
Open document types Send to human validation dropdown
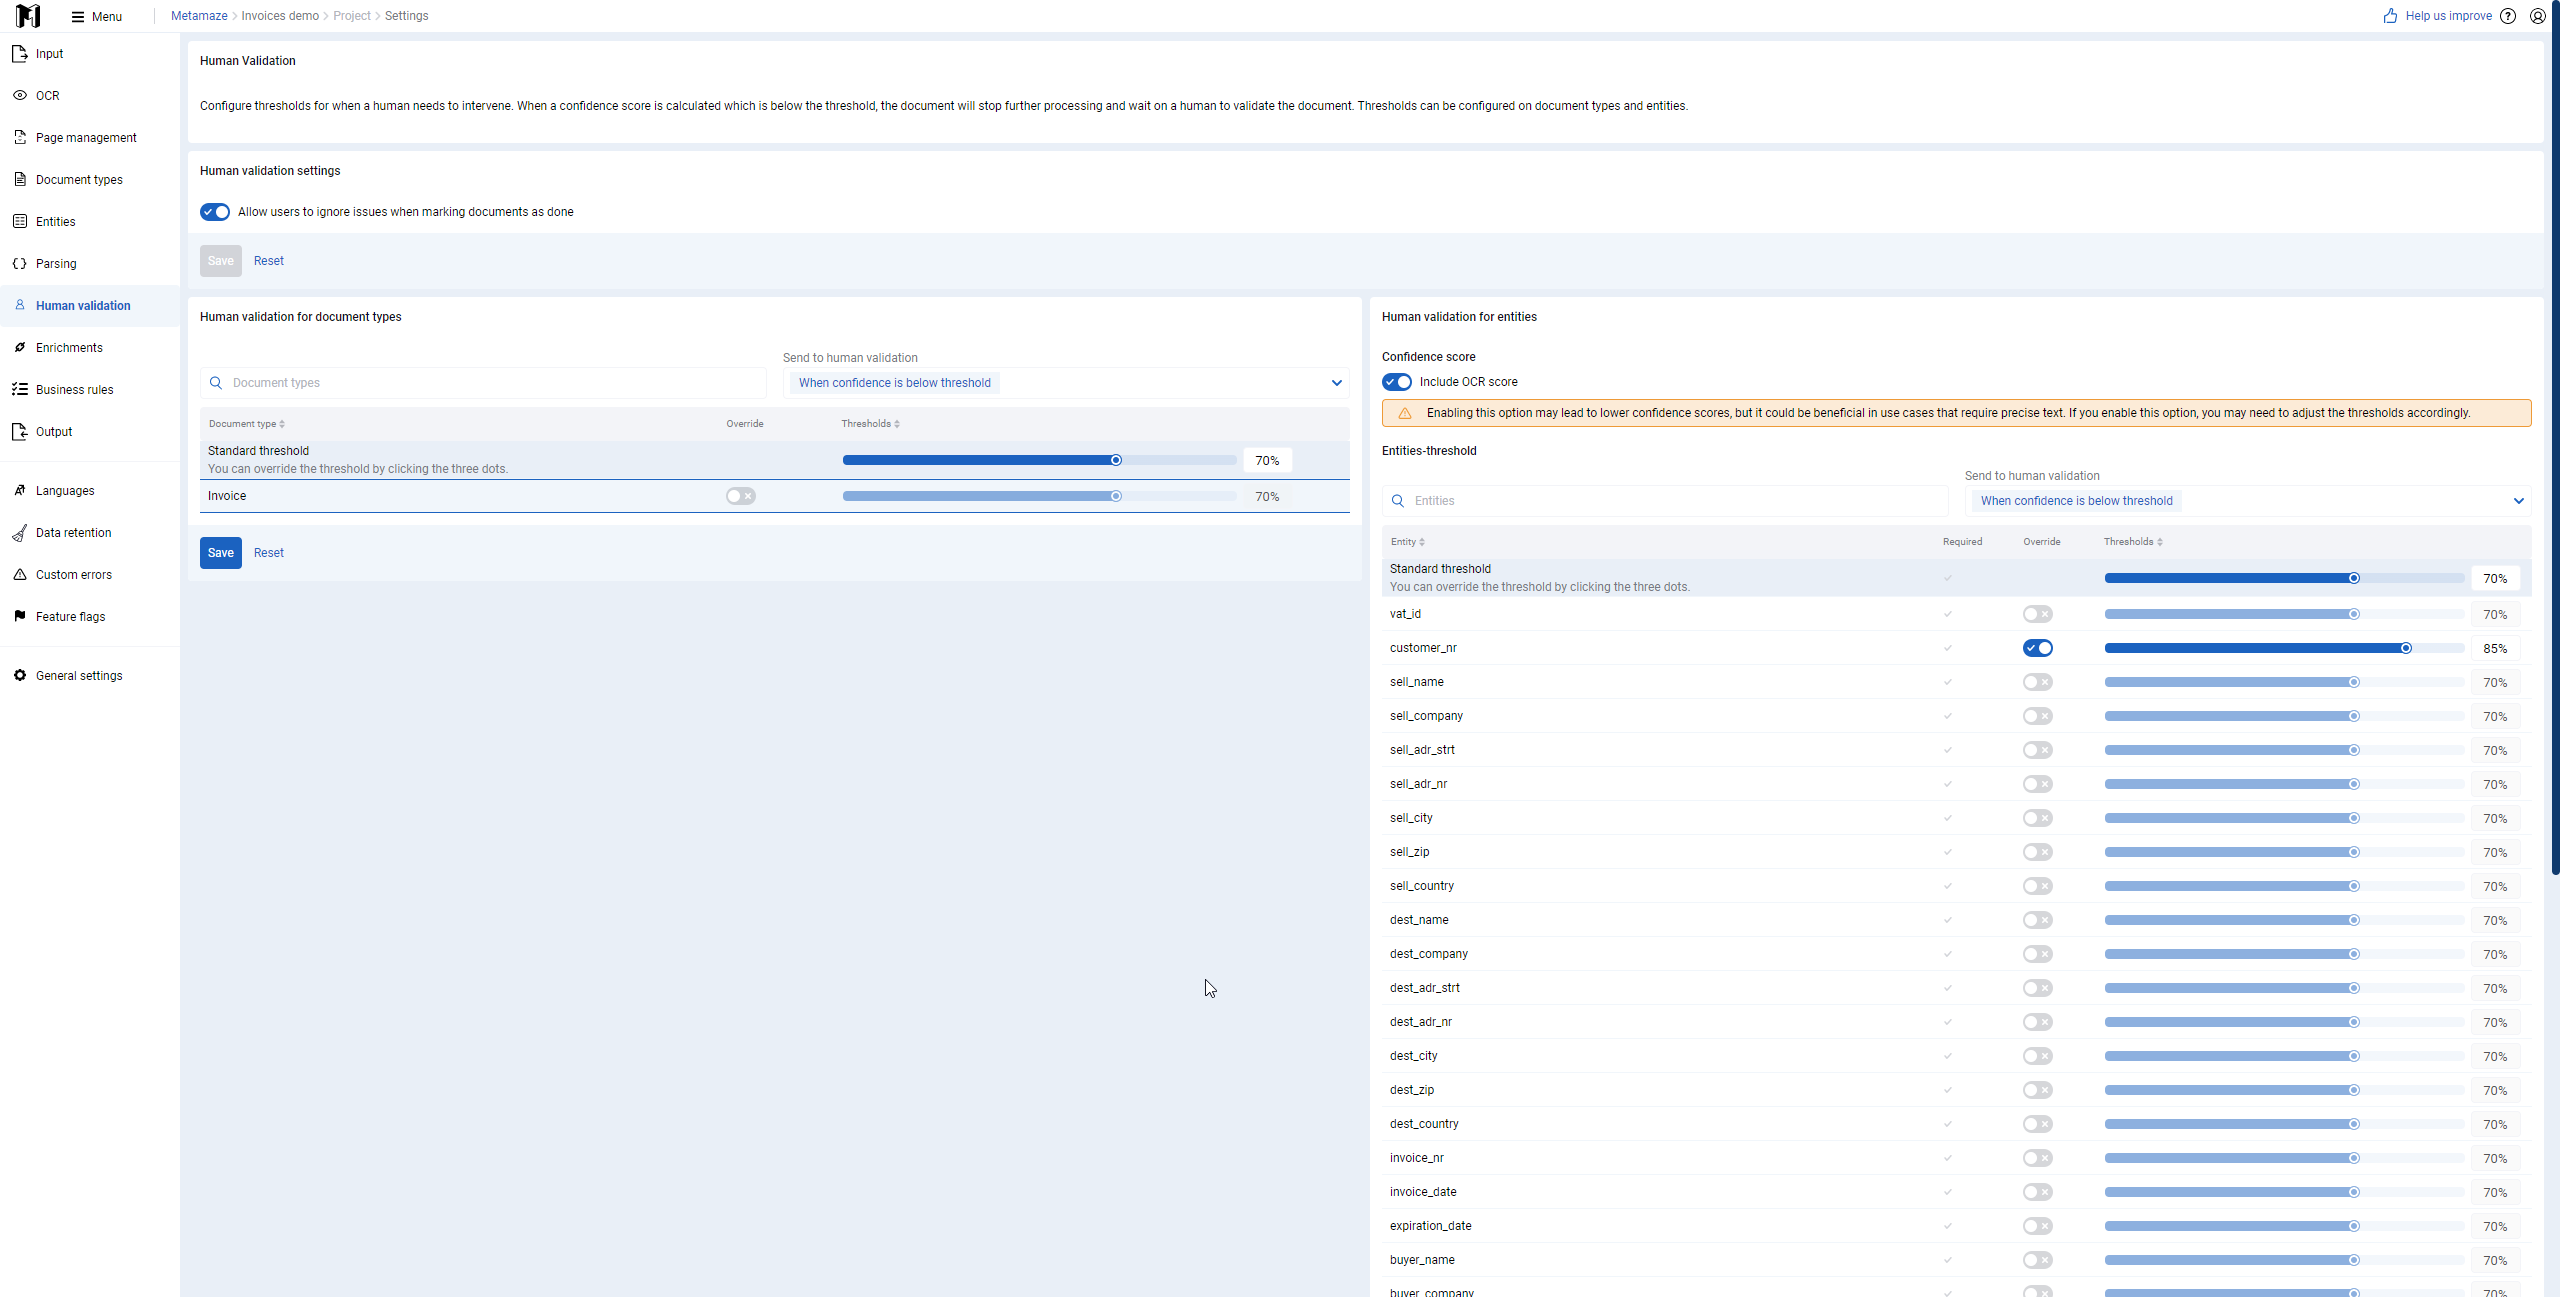(x=1066, y=383)
